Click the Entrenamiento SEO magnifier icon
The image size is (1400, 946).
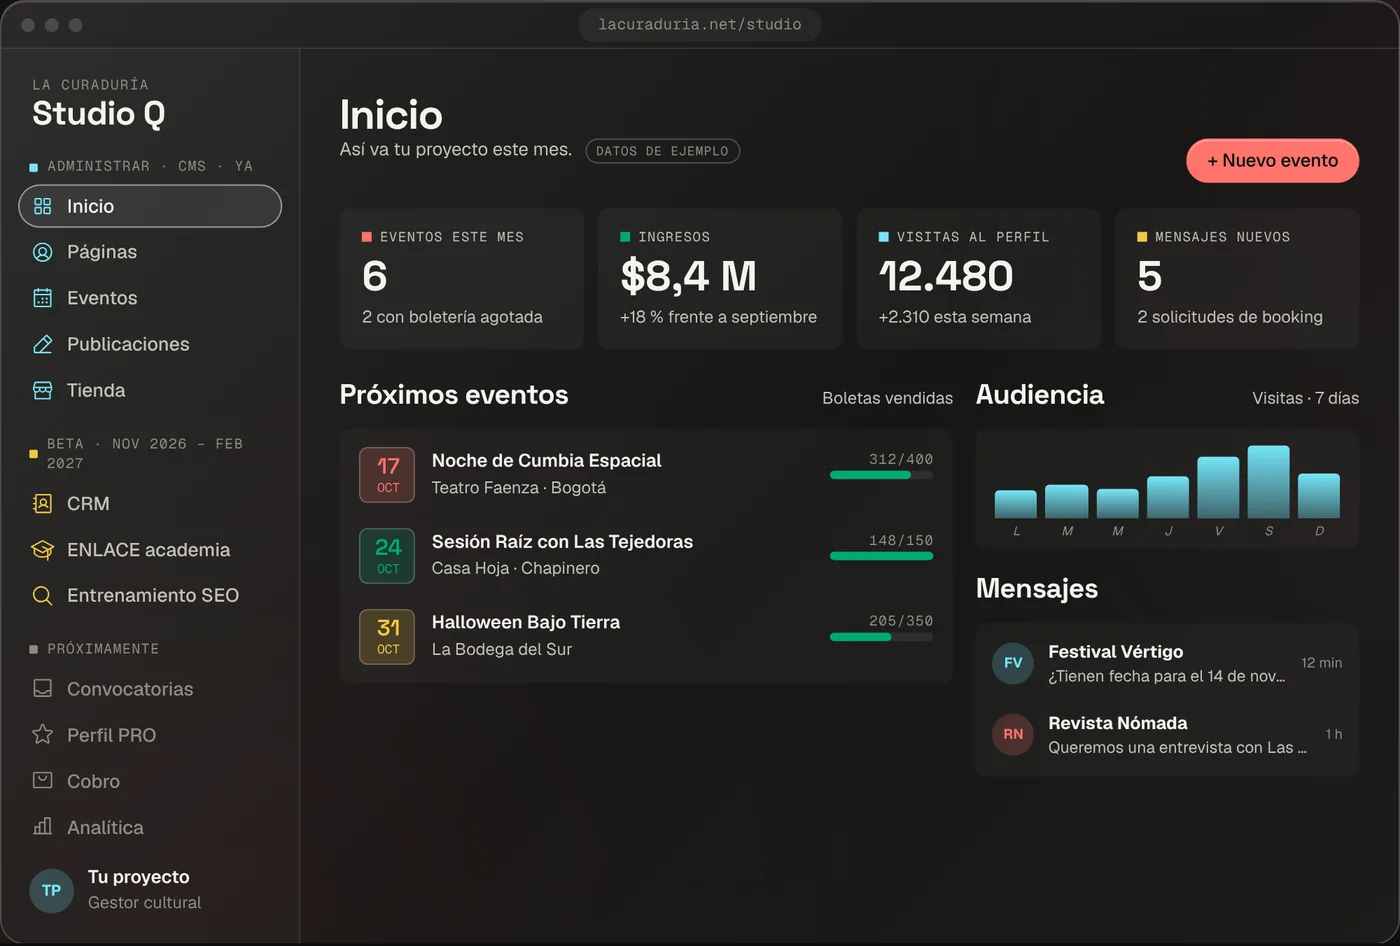click(x=42, y=596)
